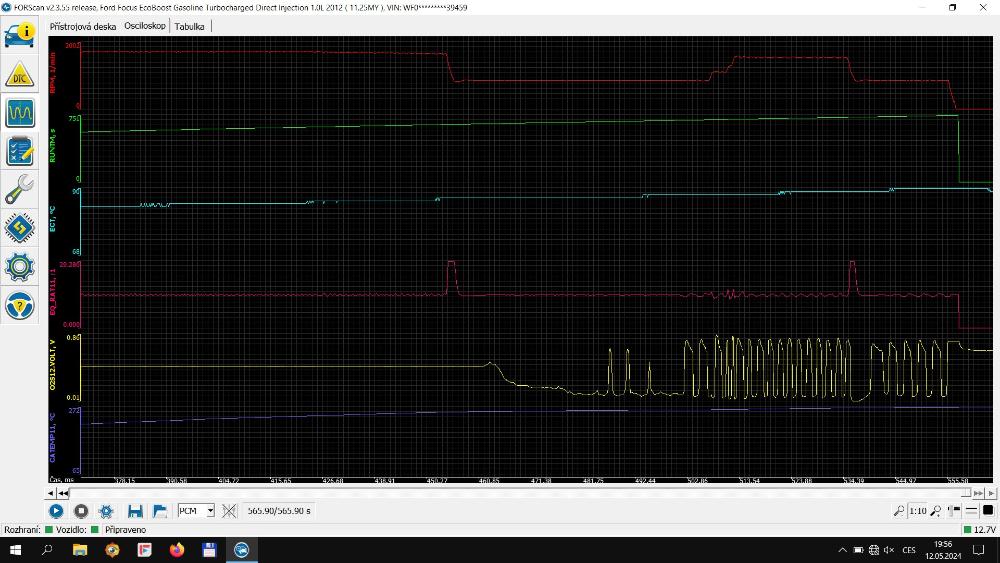Open Firefox from the Windows taskbar
This screenshot has width=1000, height=563.
pos(177,550)
